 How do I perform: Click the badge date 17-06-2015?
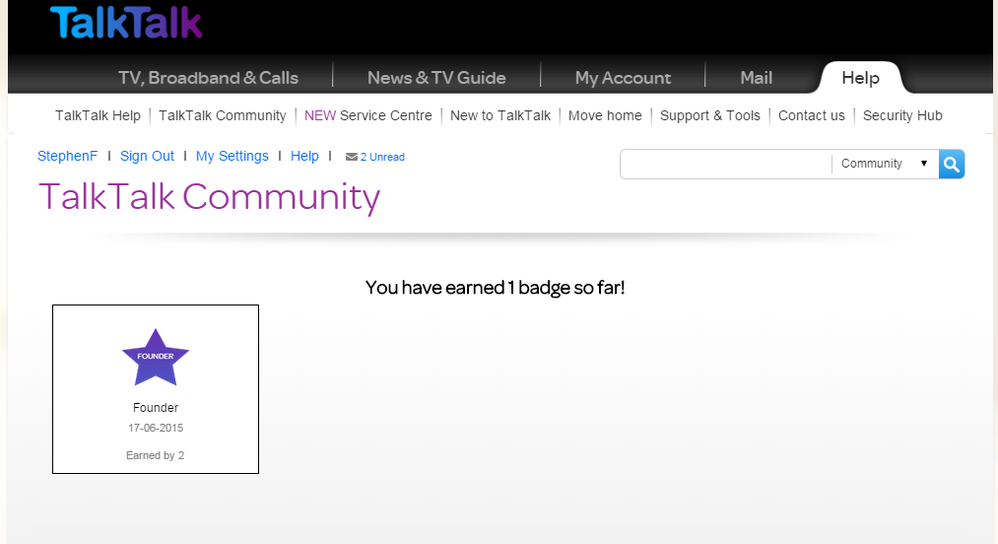click(155, 428)
